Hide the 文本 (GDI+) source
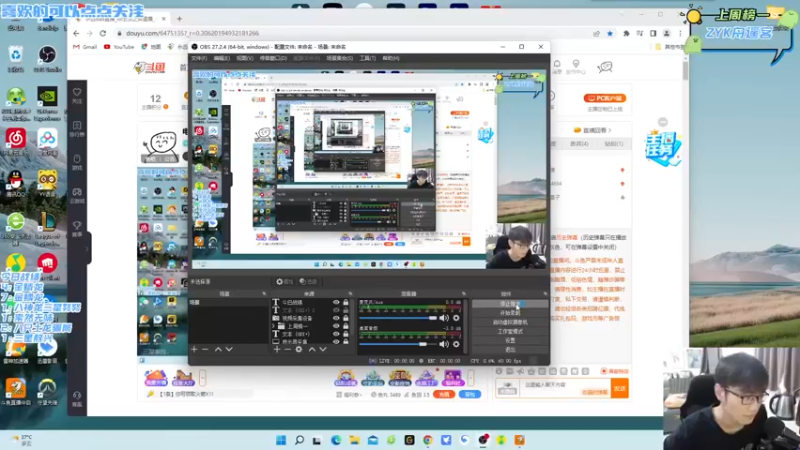 click(336, 334)
